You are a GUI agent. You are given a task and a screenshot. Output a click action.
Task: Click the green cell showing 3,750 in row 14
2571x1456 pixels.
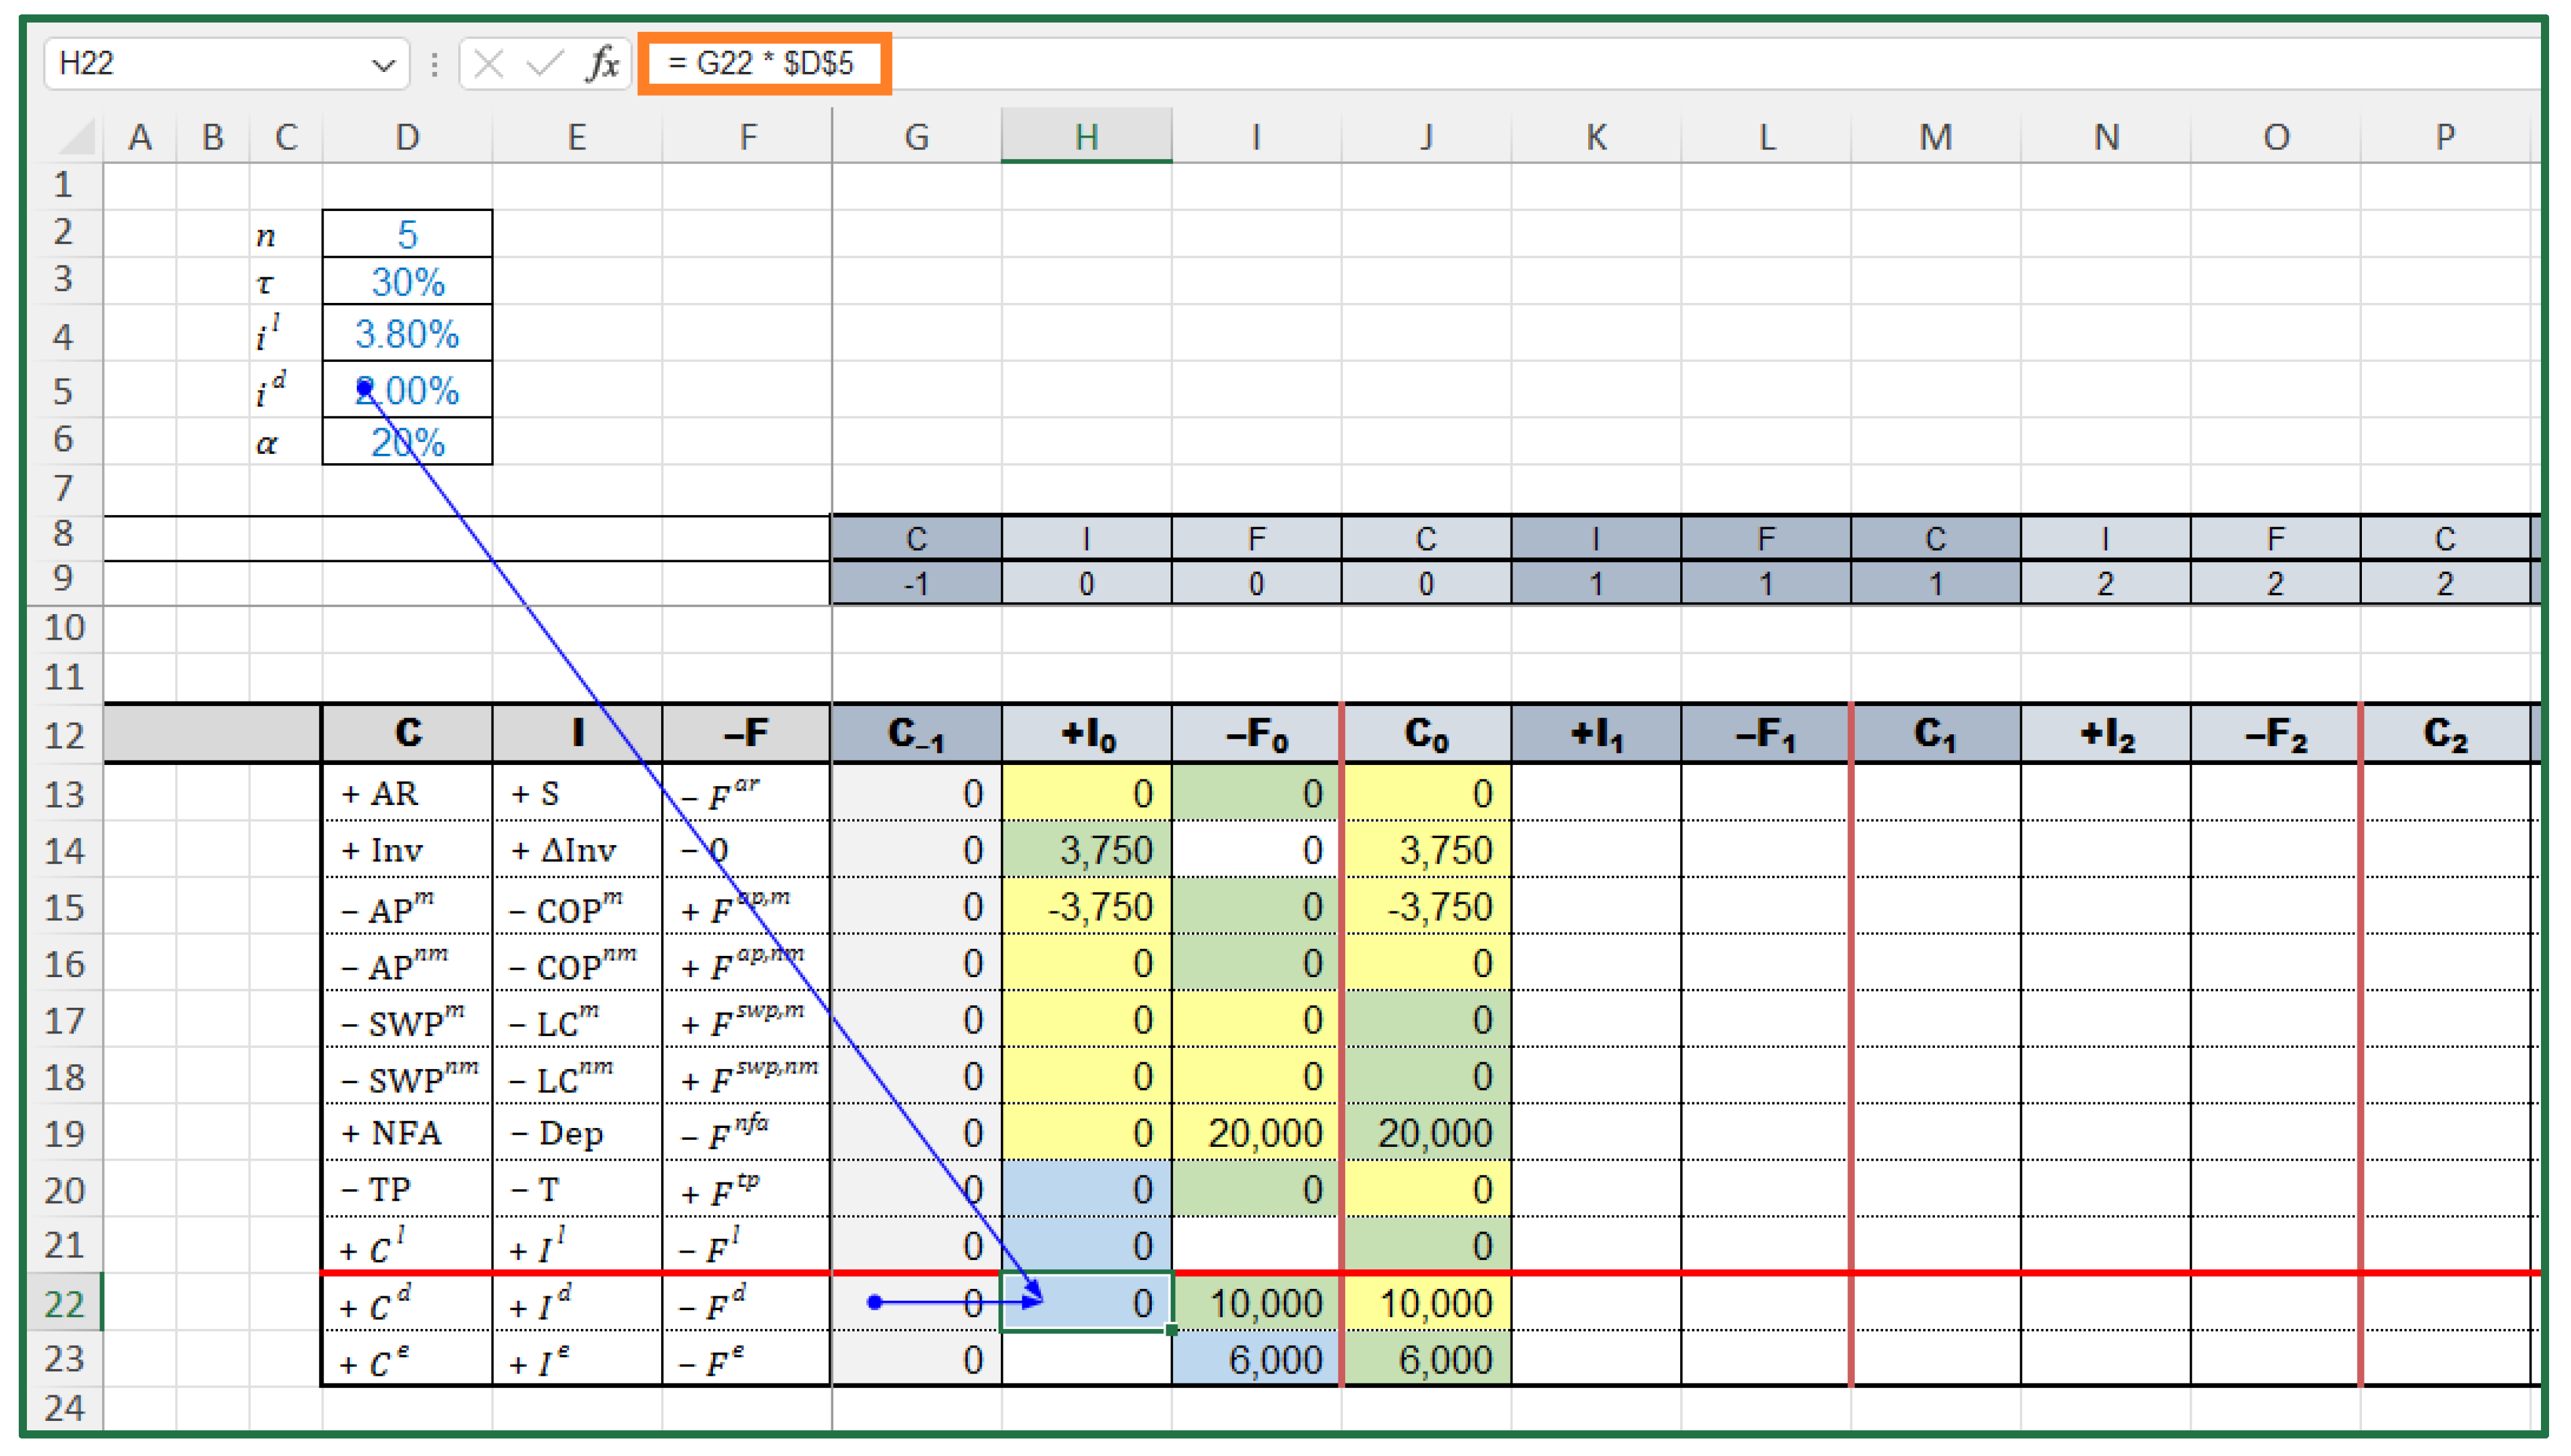[x=1086, y=850]
